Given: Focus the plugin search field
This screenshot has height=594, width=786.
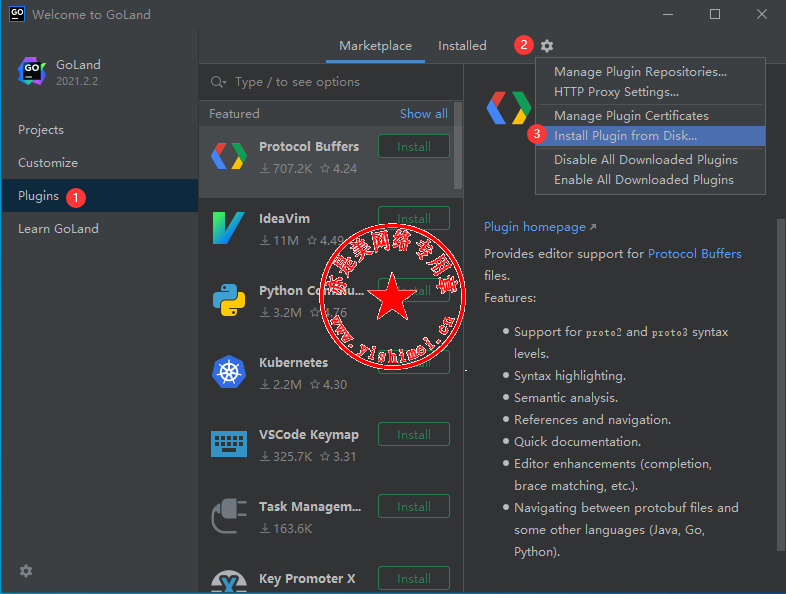Looking at the screenshot, I should [x=331, y=82].
